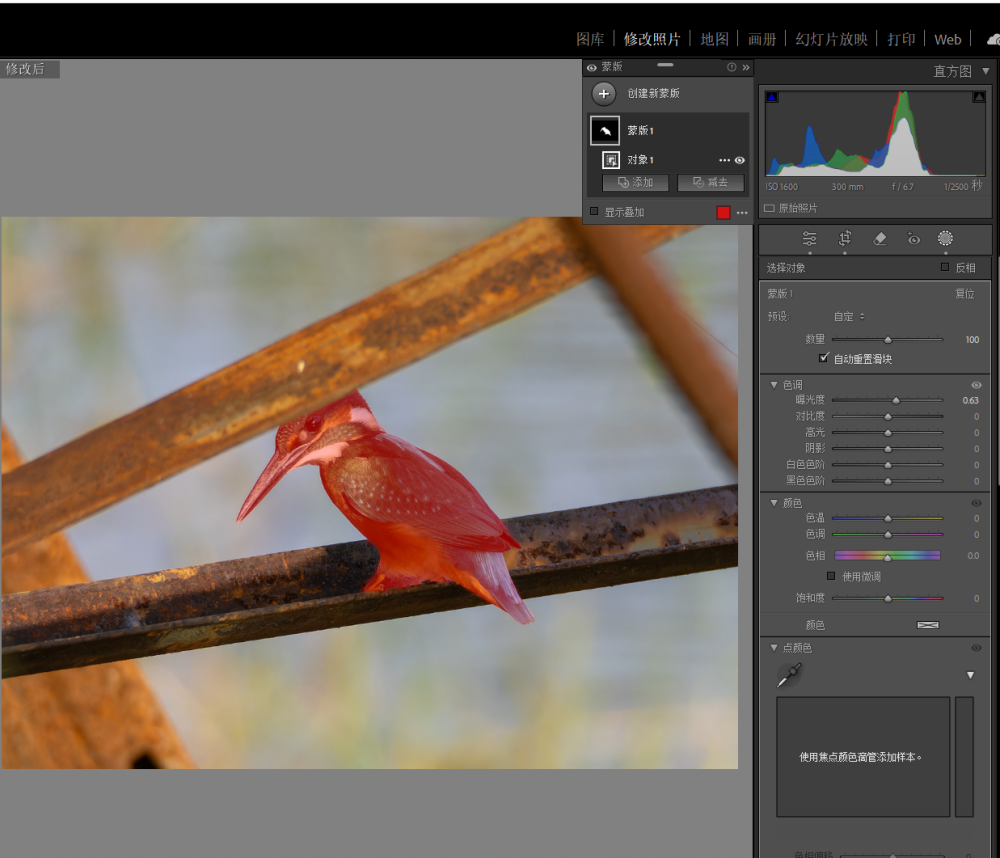Open the three-dot menu next to 对象1
Screen dimensions: 1000x858
coord(724,160)
